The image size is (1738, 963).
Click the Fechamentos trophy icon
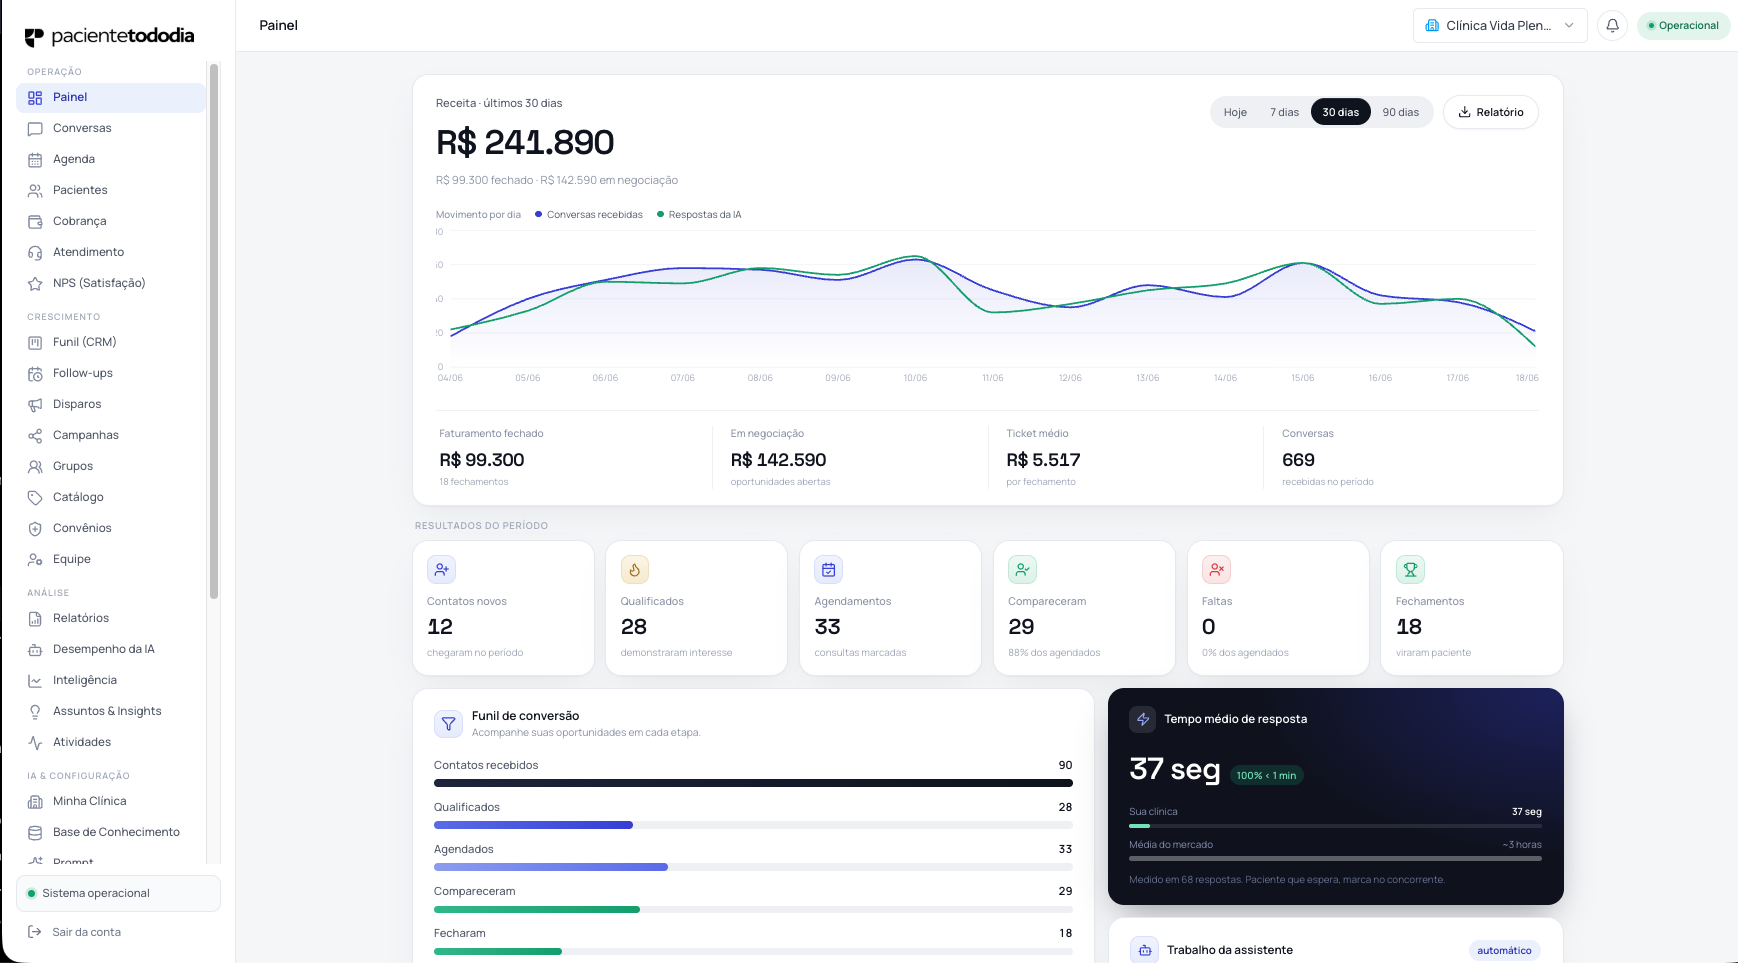[1410, 569]
